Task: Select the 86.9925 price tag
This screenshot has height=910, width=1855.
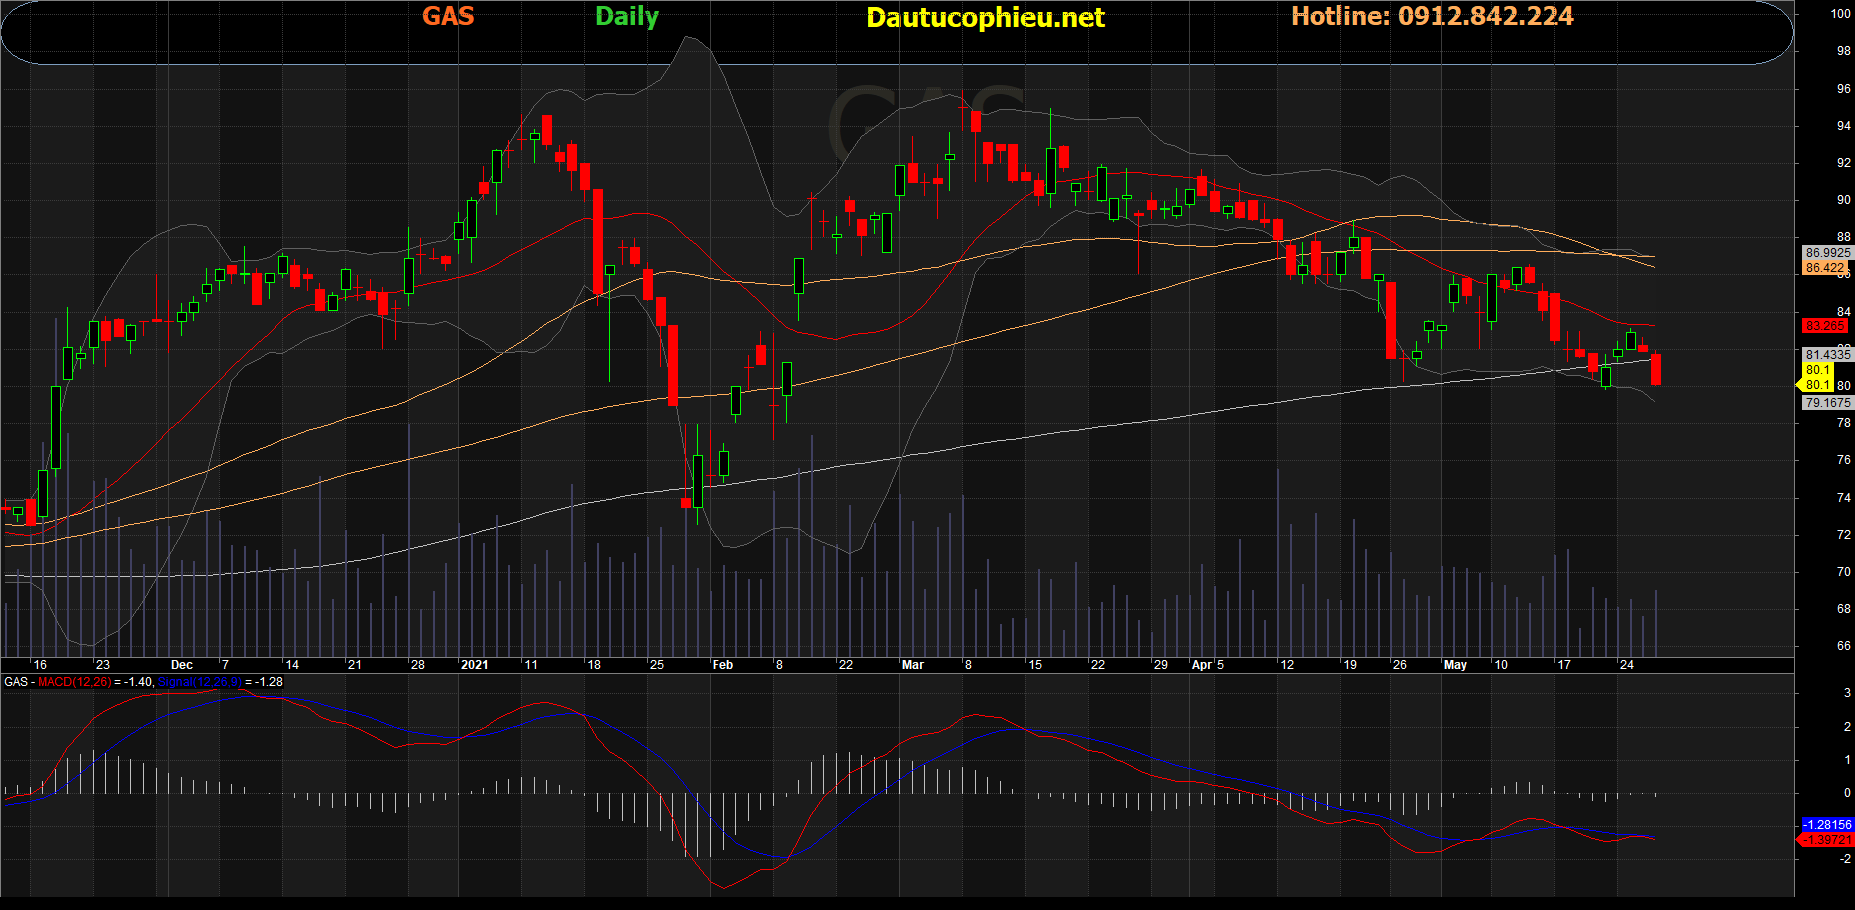Action: 1828,253
